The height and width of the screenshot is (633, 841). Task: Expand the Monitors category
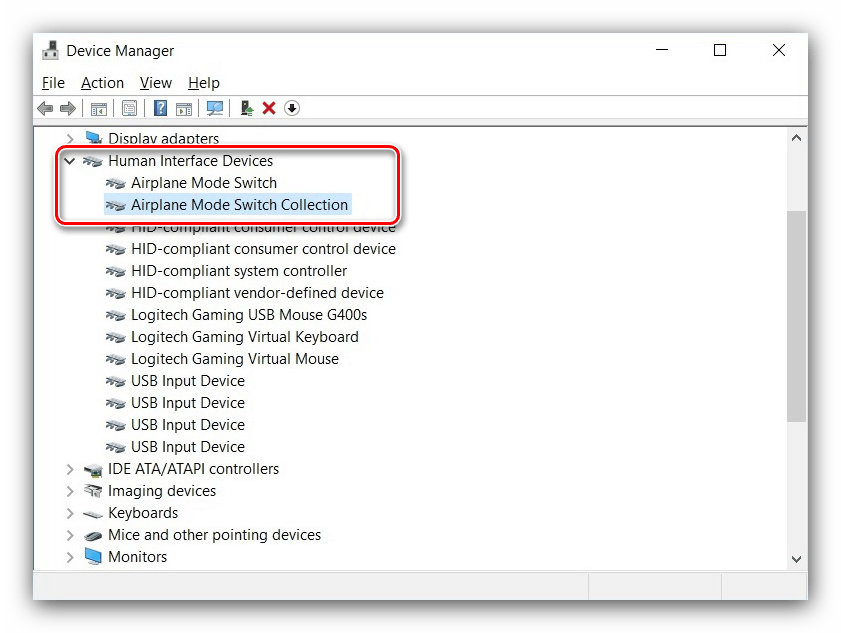pyautogui.click(x=70, y=557)
